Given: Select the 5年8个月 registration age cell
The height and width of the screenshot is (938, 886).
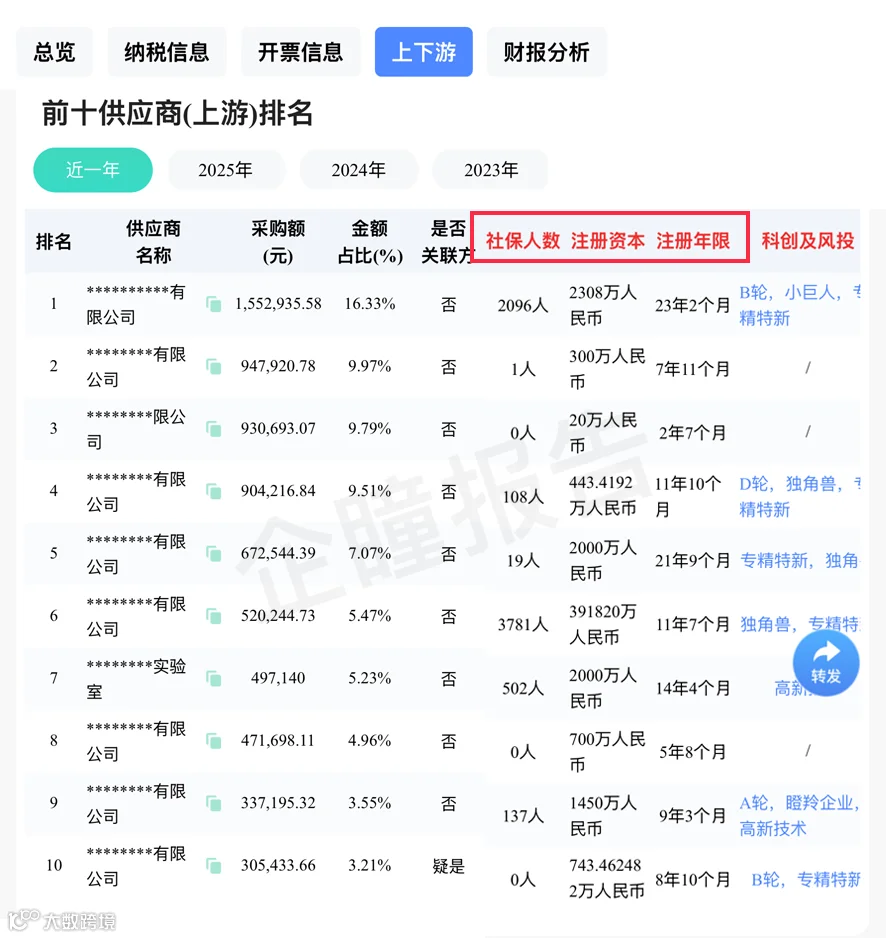Looking at the screenshot, I should tap(693, 751).
